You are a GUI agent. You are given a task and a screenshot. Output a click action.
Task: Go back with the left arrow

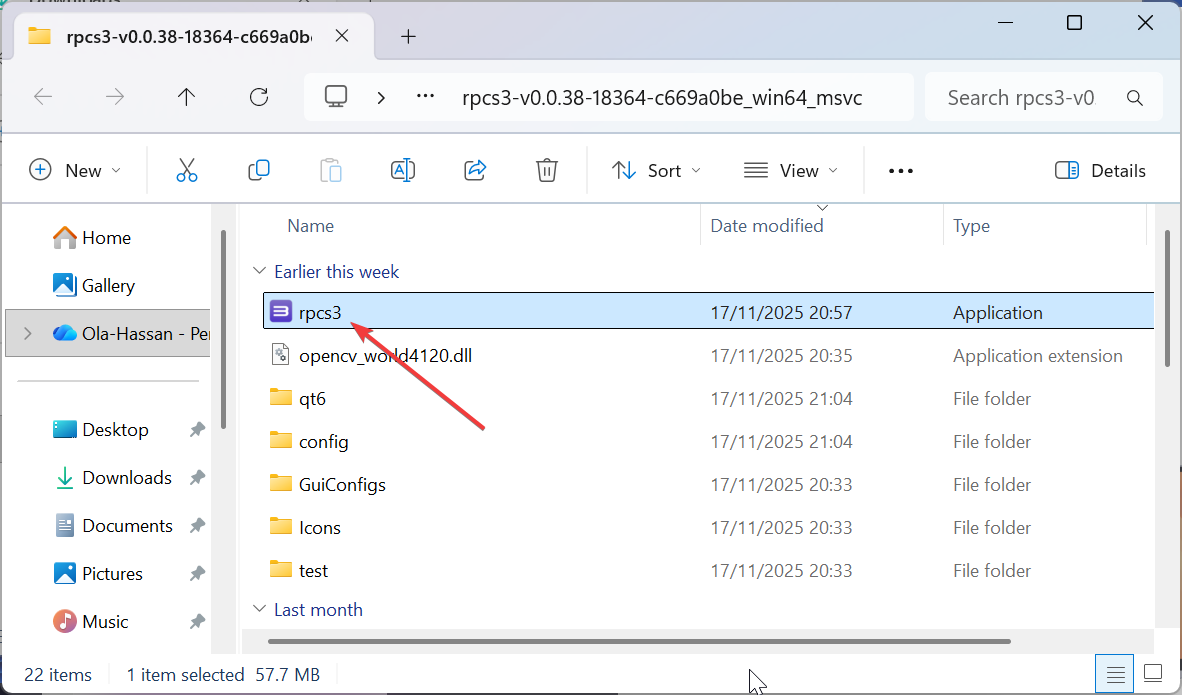point(43,96)
